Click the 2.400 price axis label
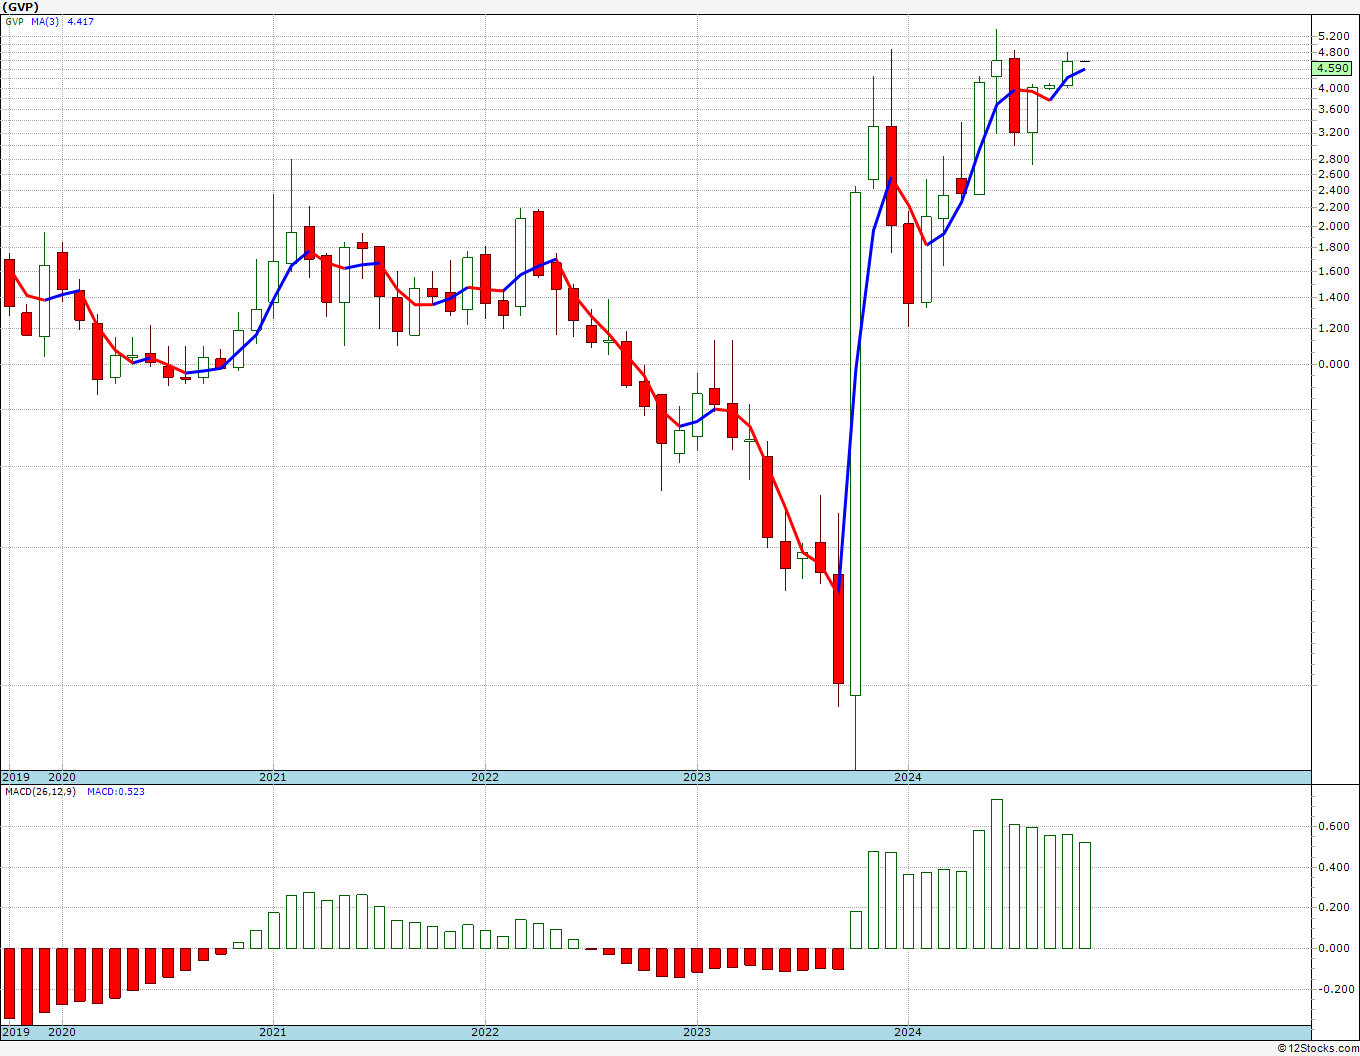The width and height of the screenshot is (1360, 1056). 1333,190
